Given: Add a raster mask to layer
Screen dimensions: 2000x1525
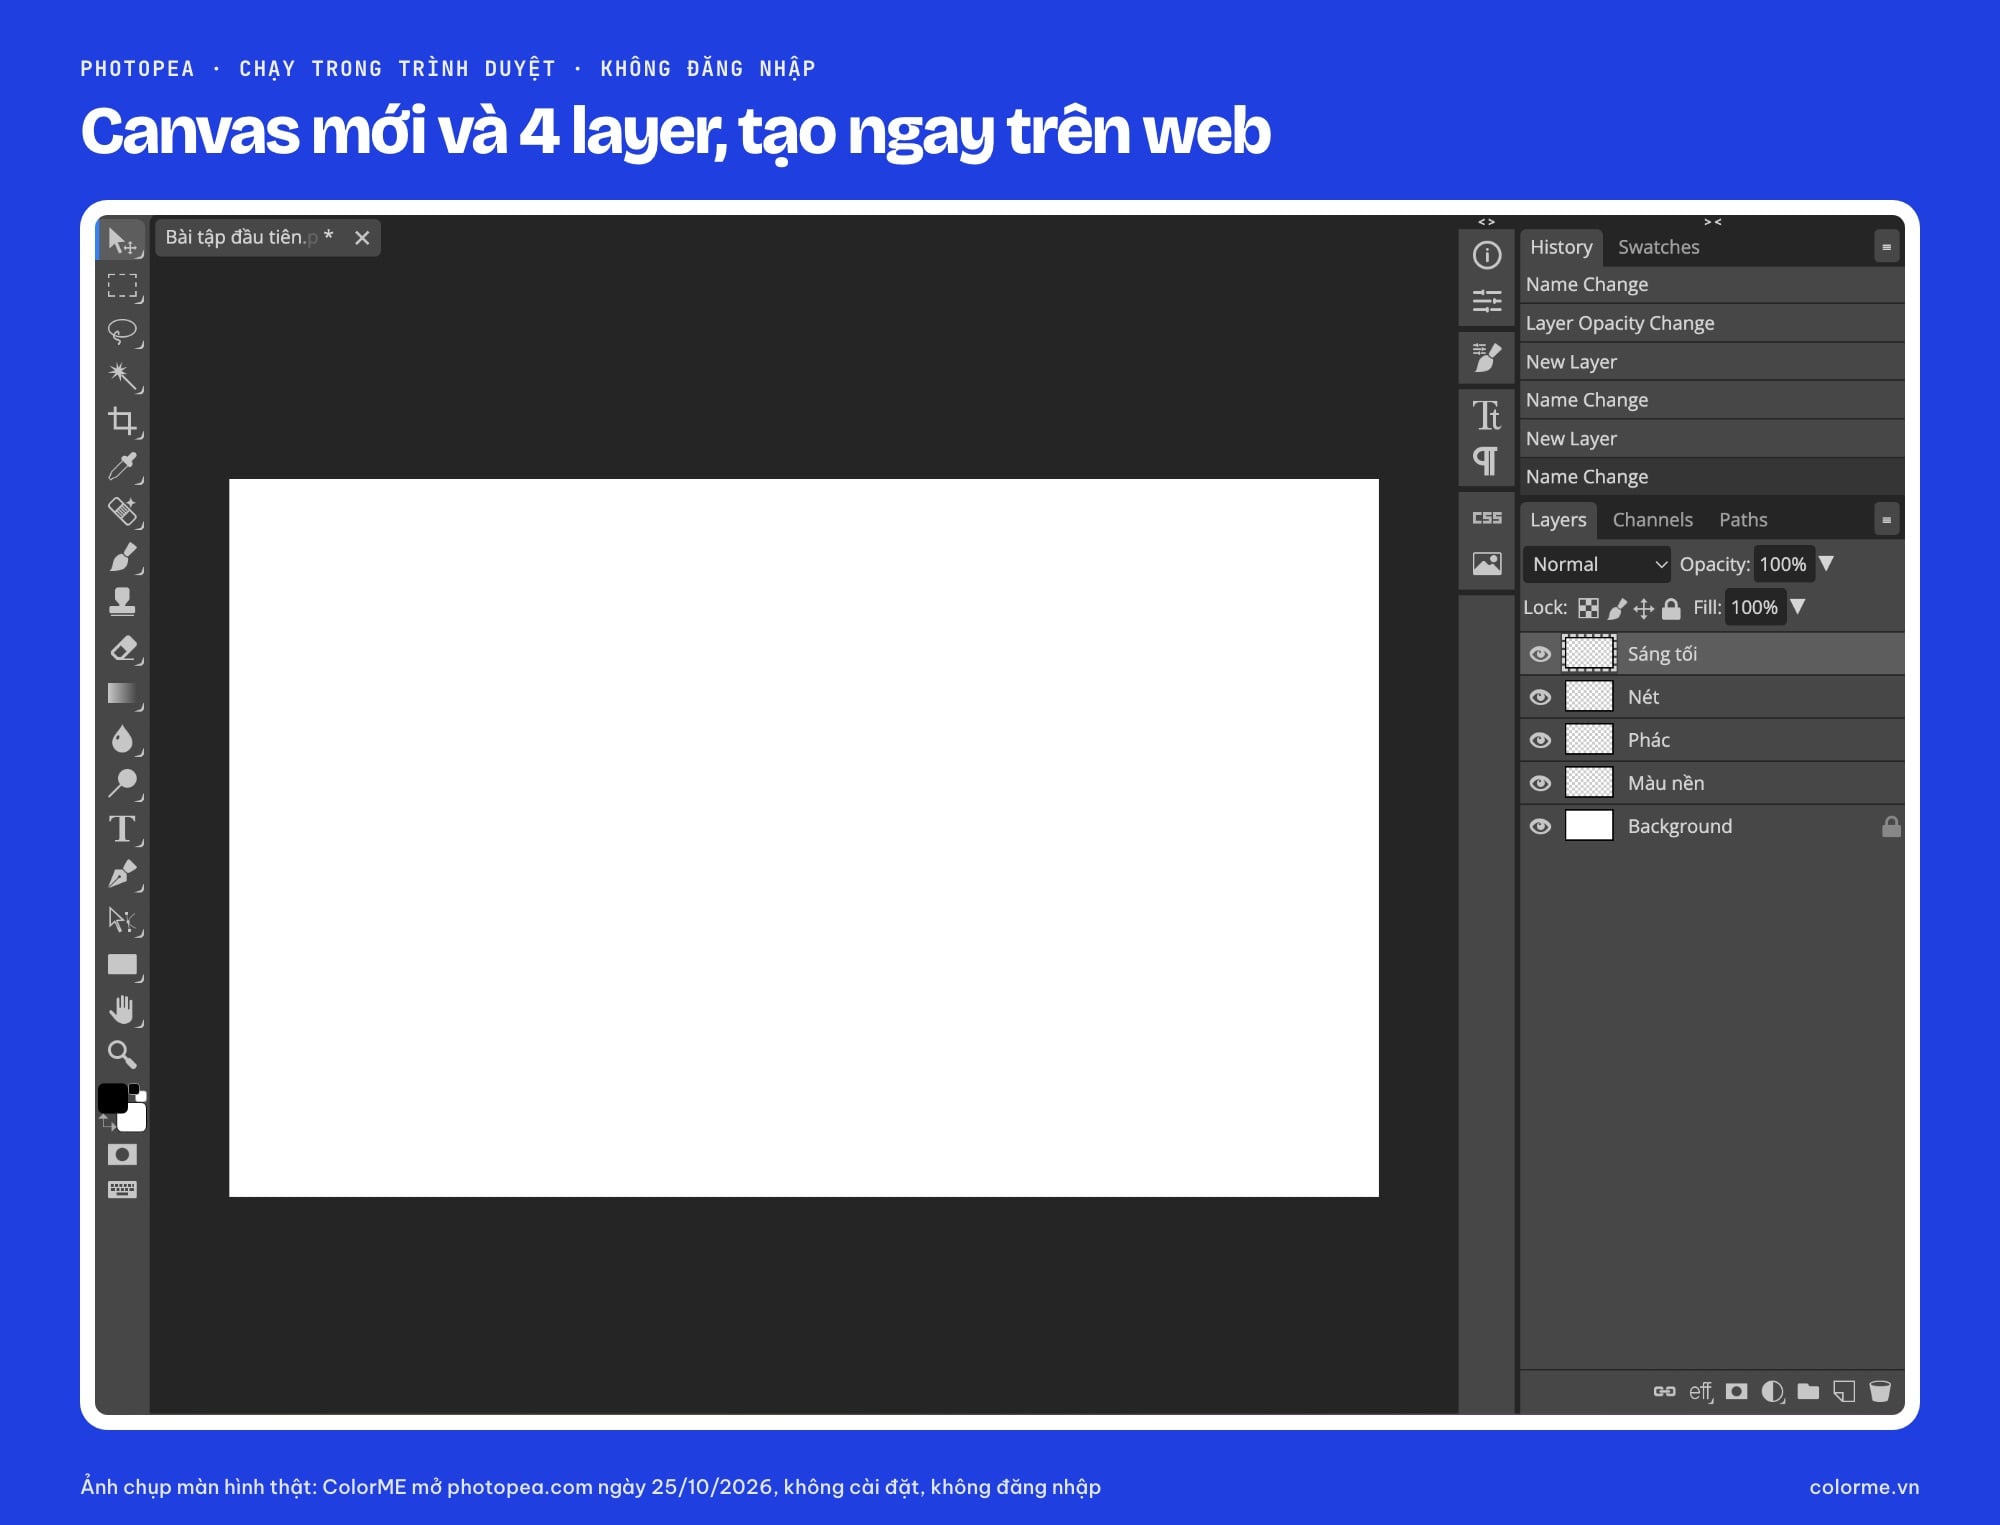Looking at the screenshot, I should [x=1737, y=1391].
